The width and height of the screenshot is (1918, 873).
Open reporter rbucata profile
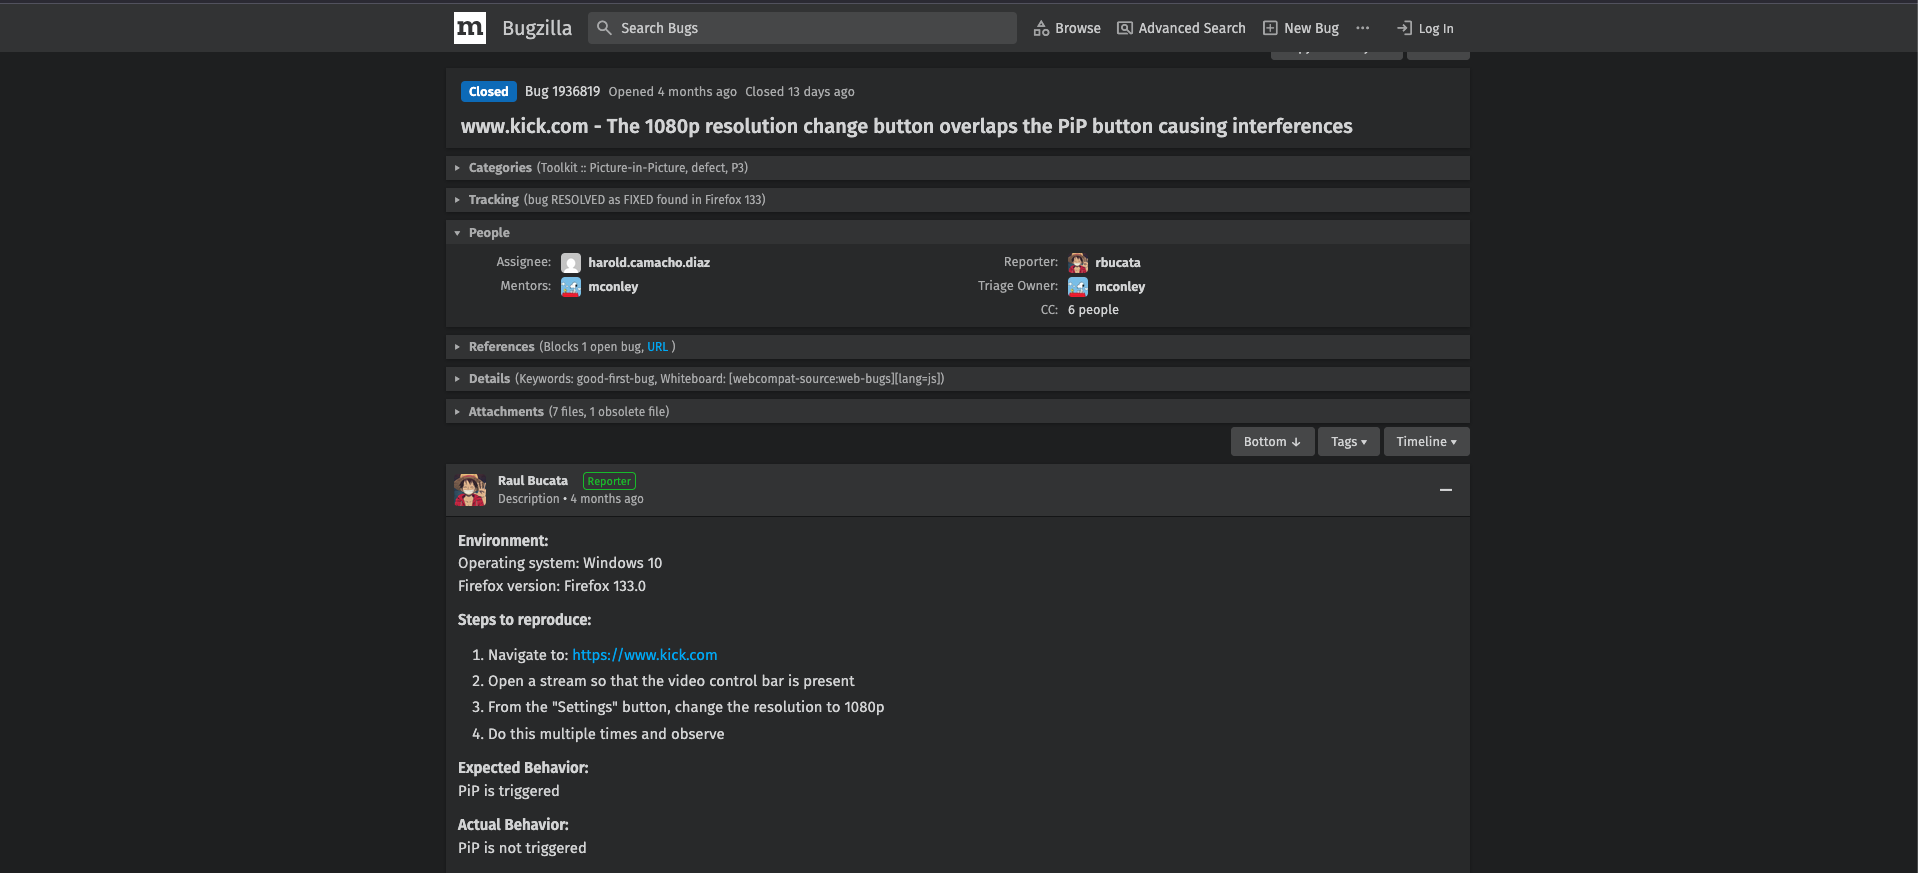pos(1118,262)
